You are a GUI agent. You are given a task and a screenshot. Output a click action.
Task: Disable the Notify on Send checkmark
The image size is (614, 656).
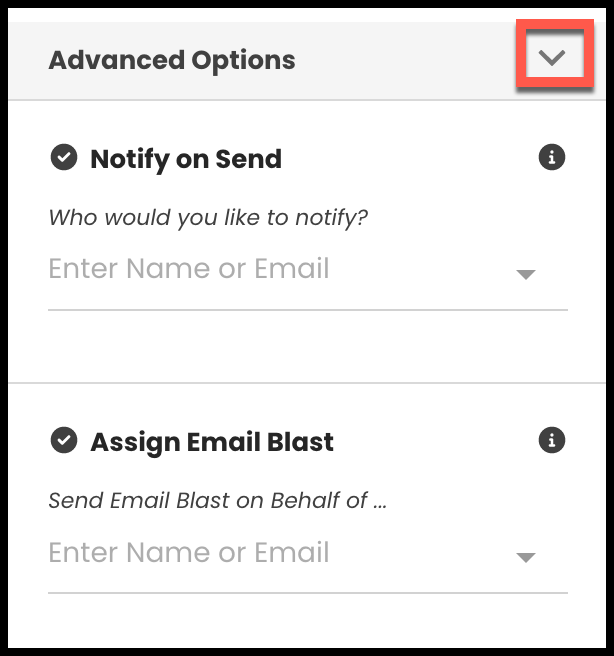point(64,157)
